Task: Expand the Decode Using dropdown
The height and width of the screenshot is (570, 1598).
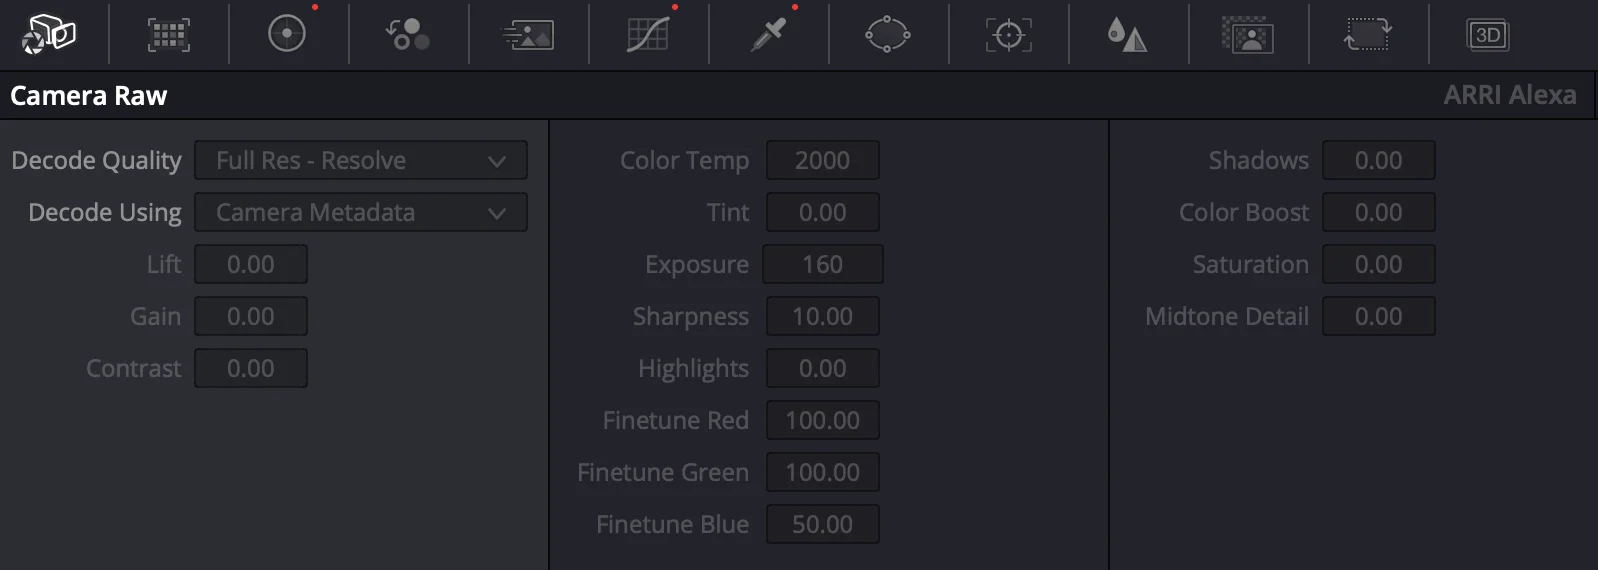Action: (x=361, y=212)
